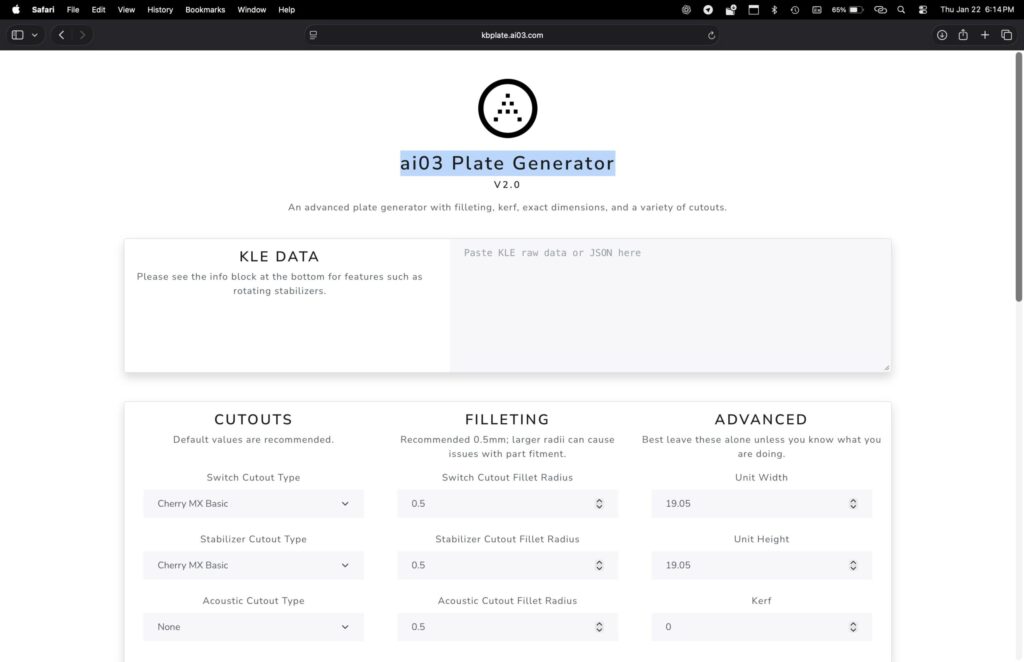Open the Switch Cutout Type dropdown
Viewport: 1024px width, 662px height.
(253, 504)
